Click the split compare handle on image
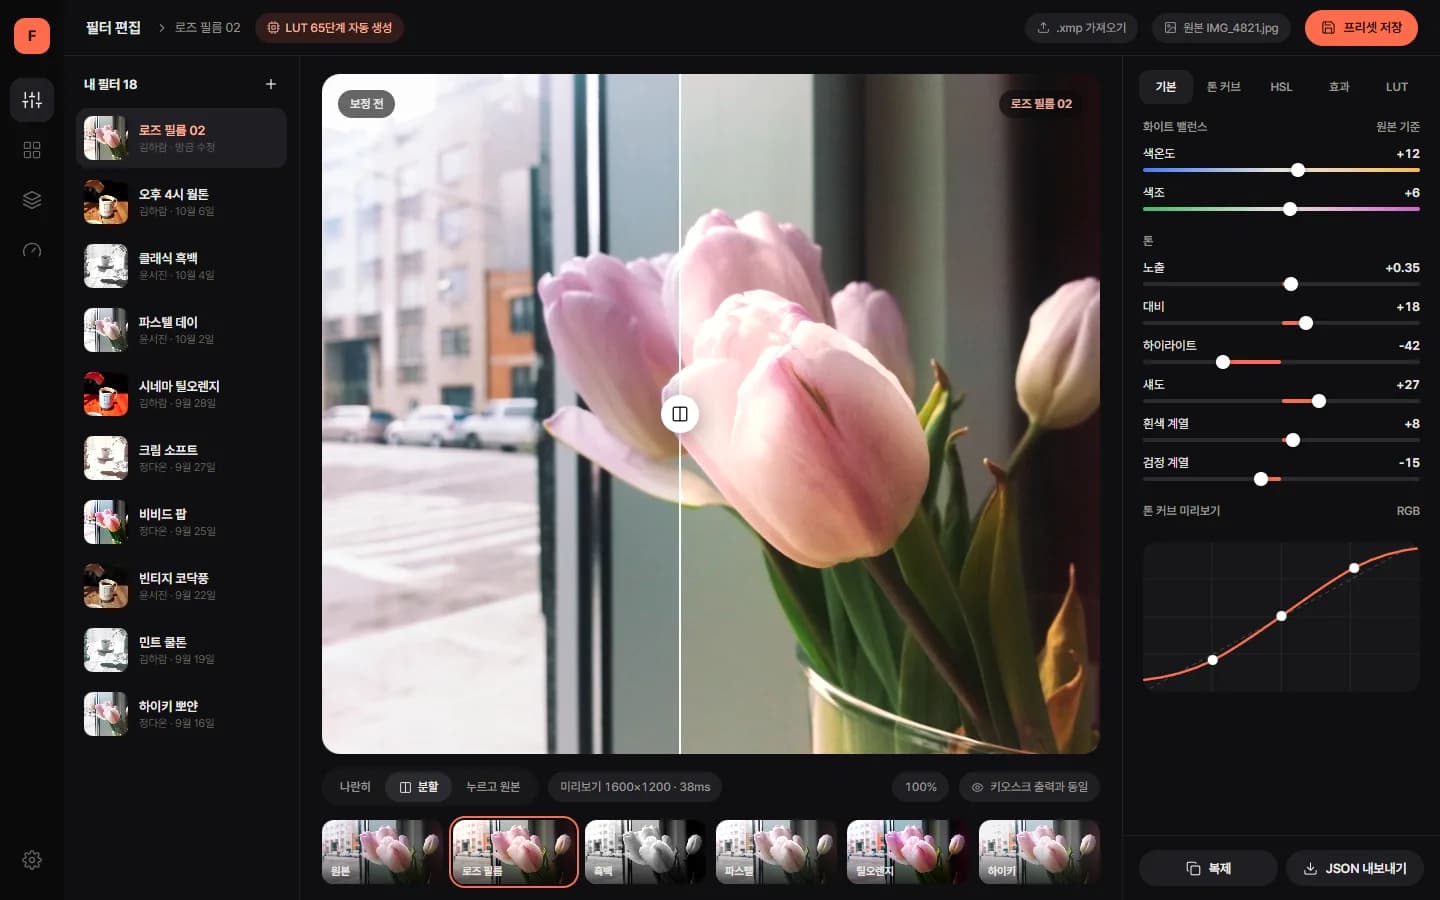The width and height of the screenshot is (1440, 900). pos(680,414)
